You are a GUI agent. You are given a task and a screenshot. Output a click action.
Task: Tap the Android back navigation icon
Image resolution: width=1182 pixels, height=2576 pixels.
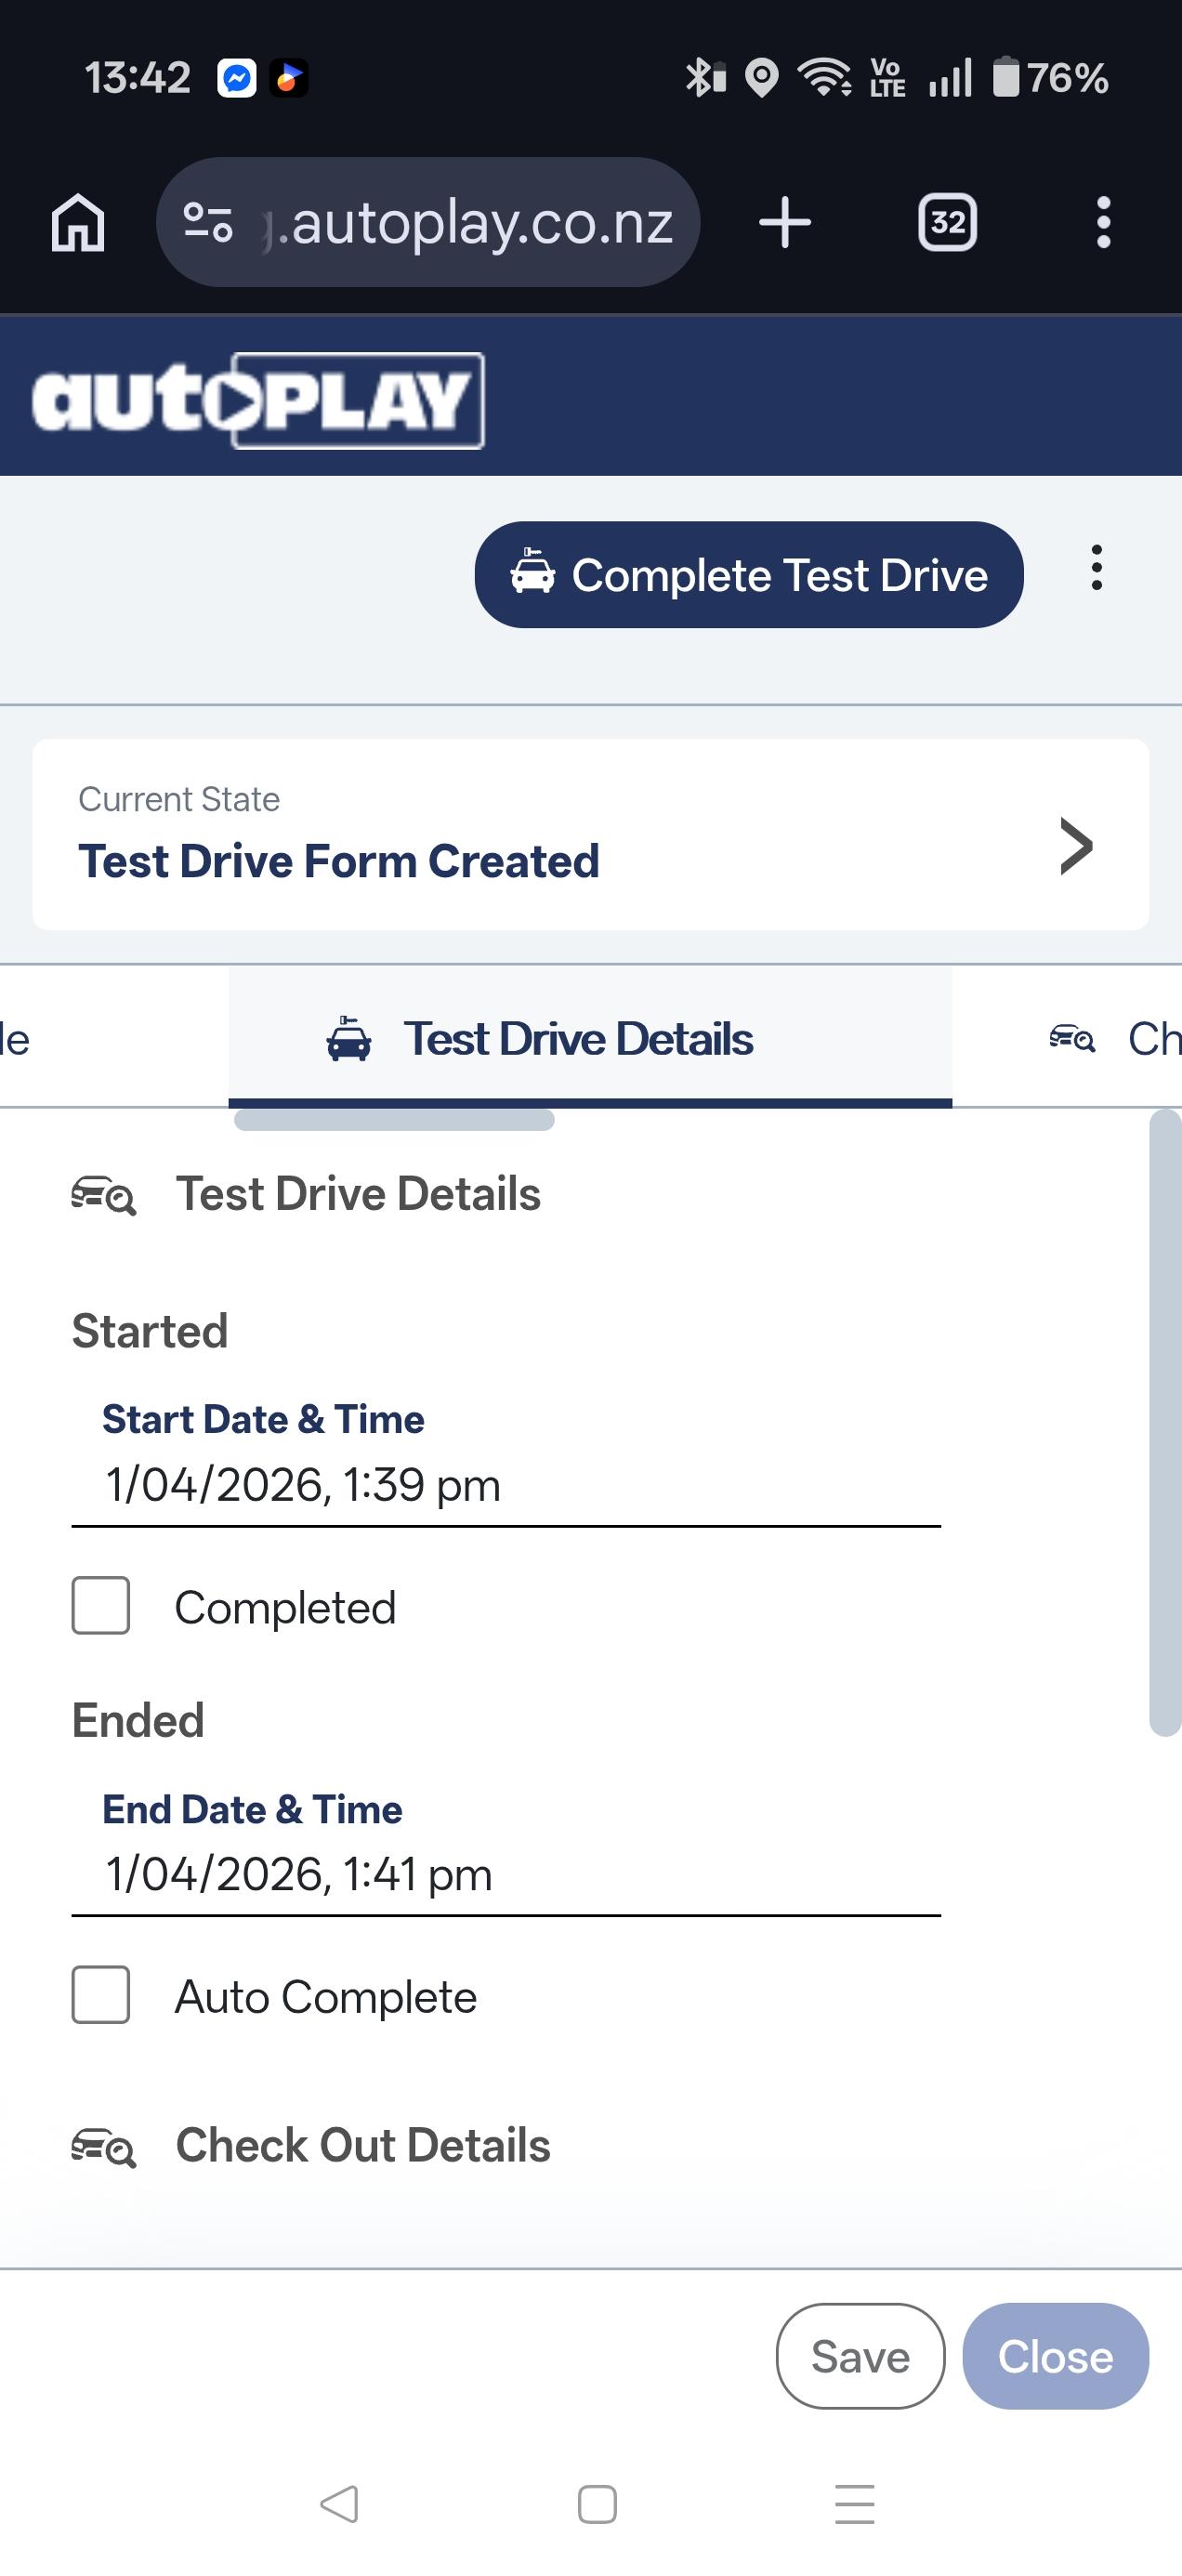340,2504
